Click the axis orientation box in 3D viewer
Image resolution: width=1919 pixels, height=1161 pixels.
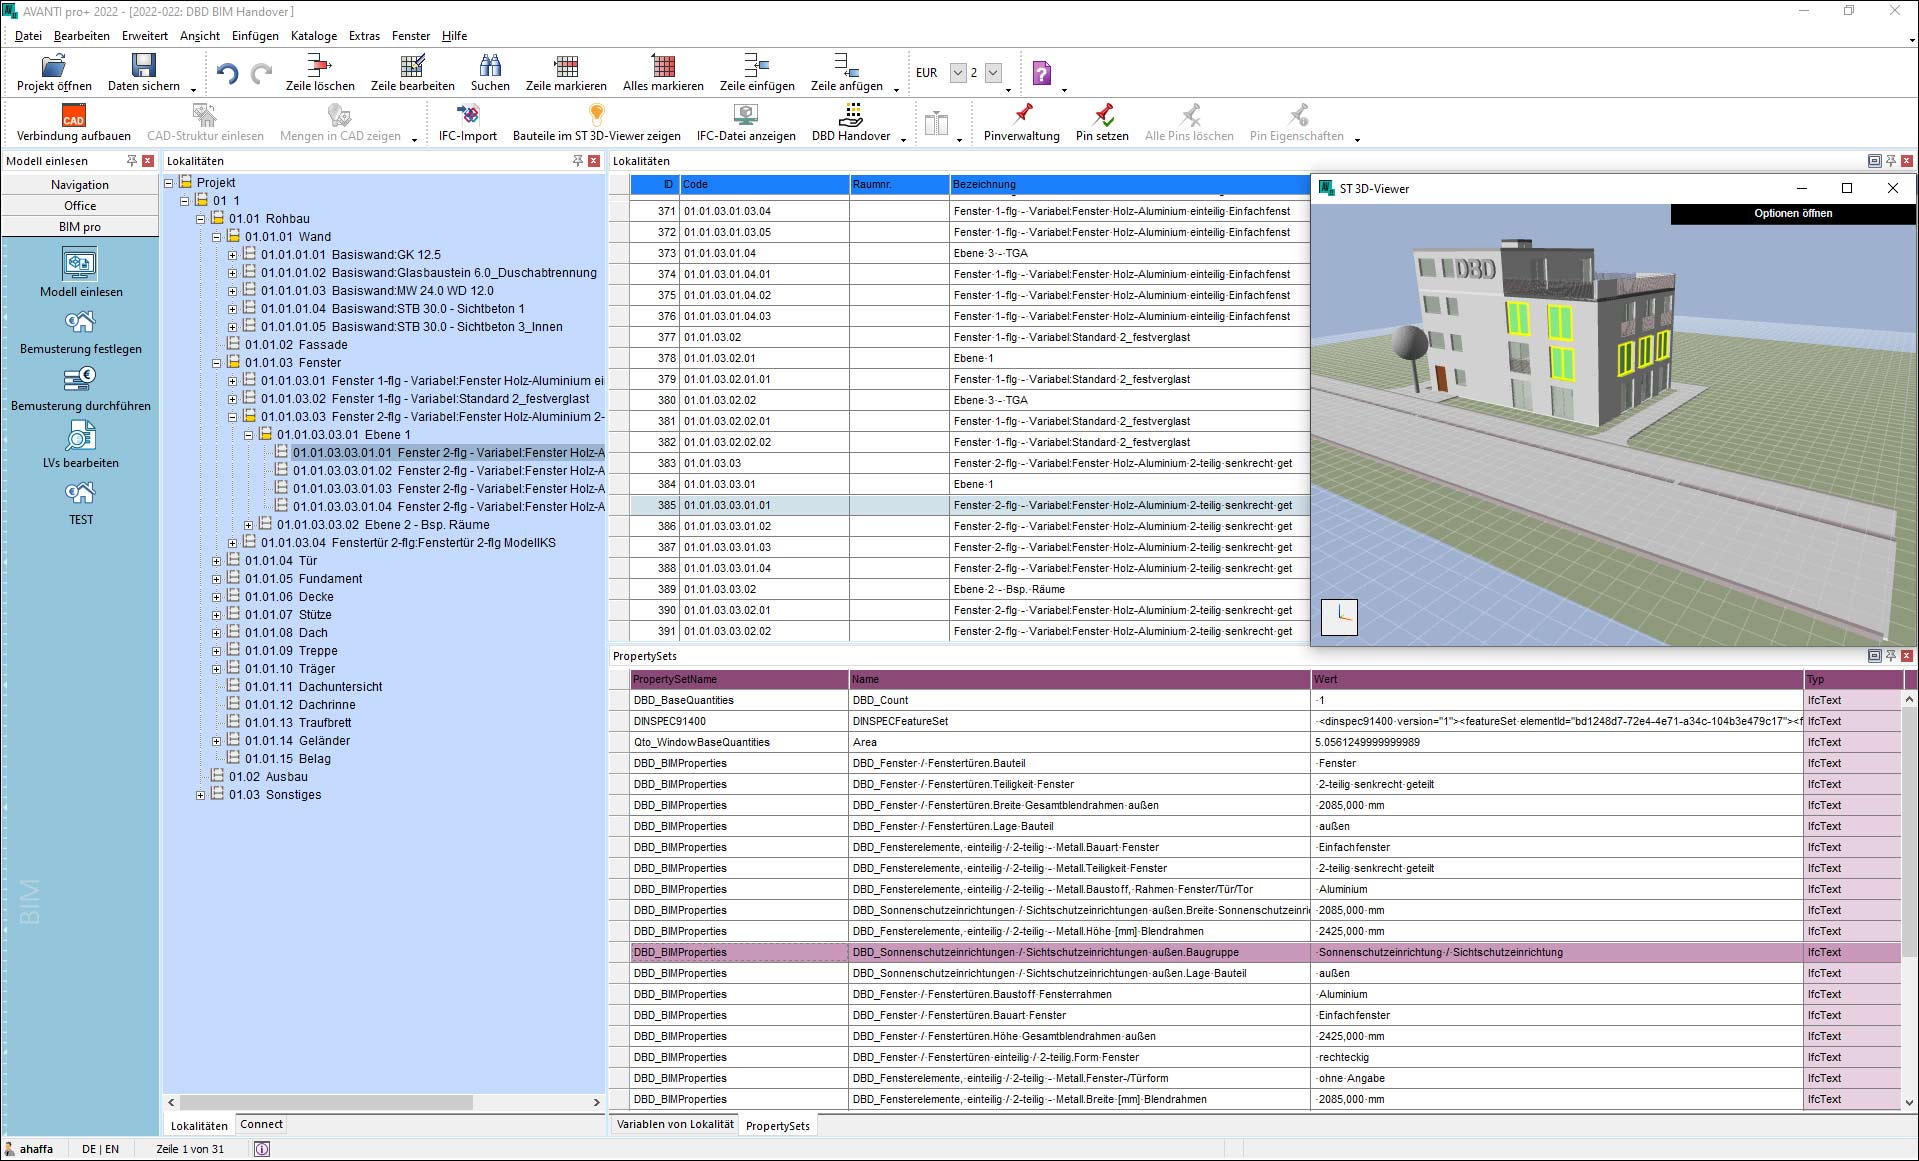coord(1340,617)
